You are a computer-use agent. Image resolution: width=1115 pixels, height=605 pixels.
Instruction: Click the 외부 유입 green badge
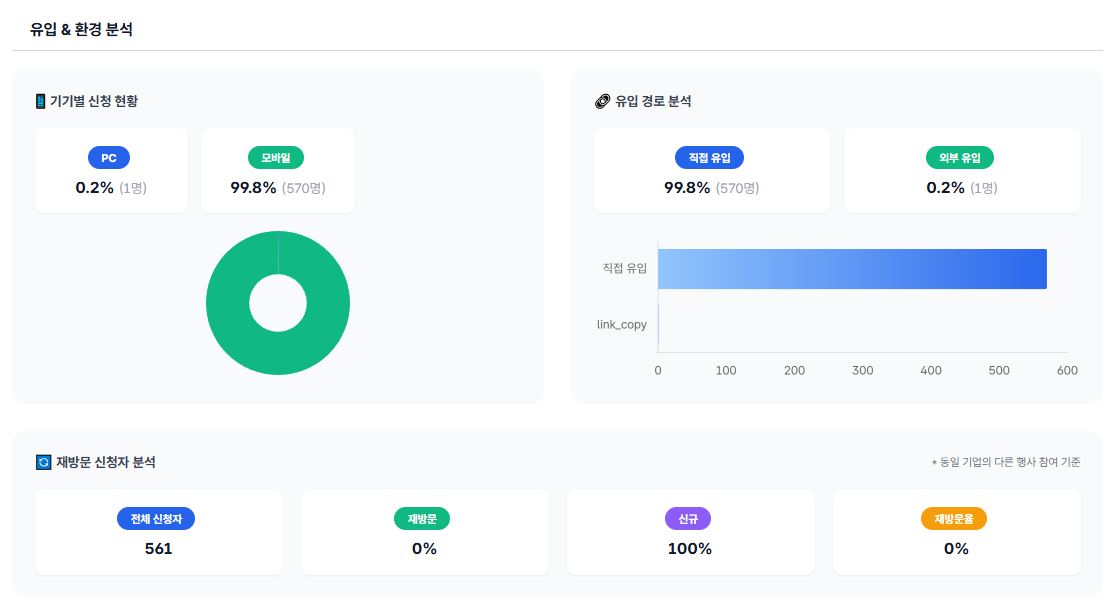pyautogui.click(x=960, y=158)
